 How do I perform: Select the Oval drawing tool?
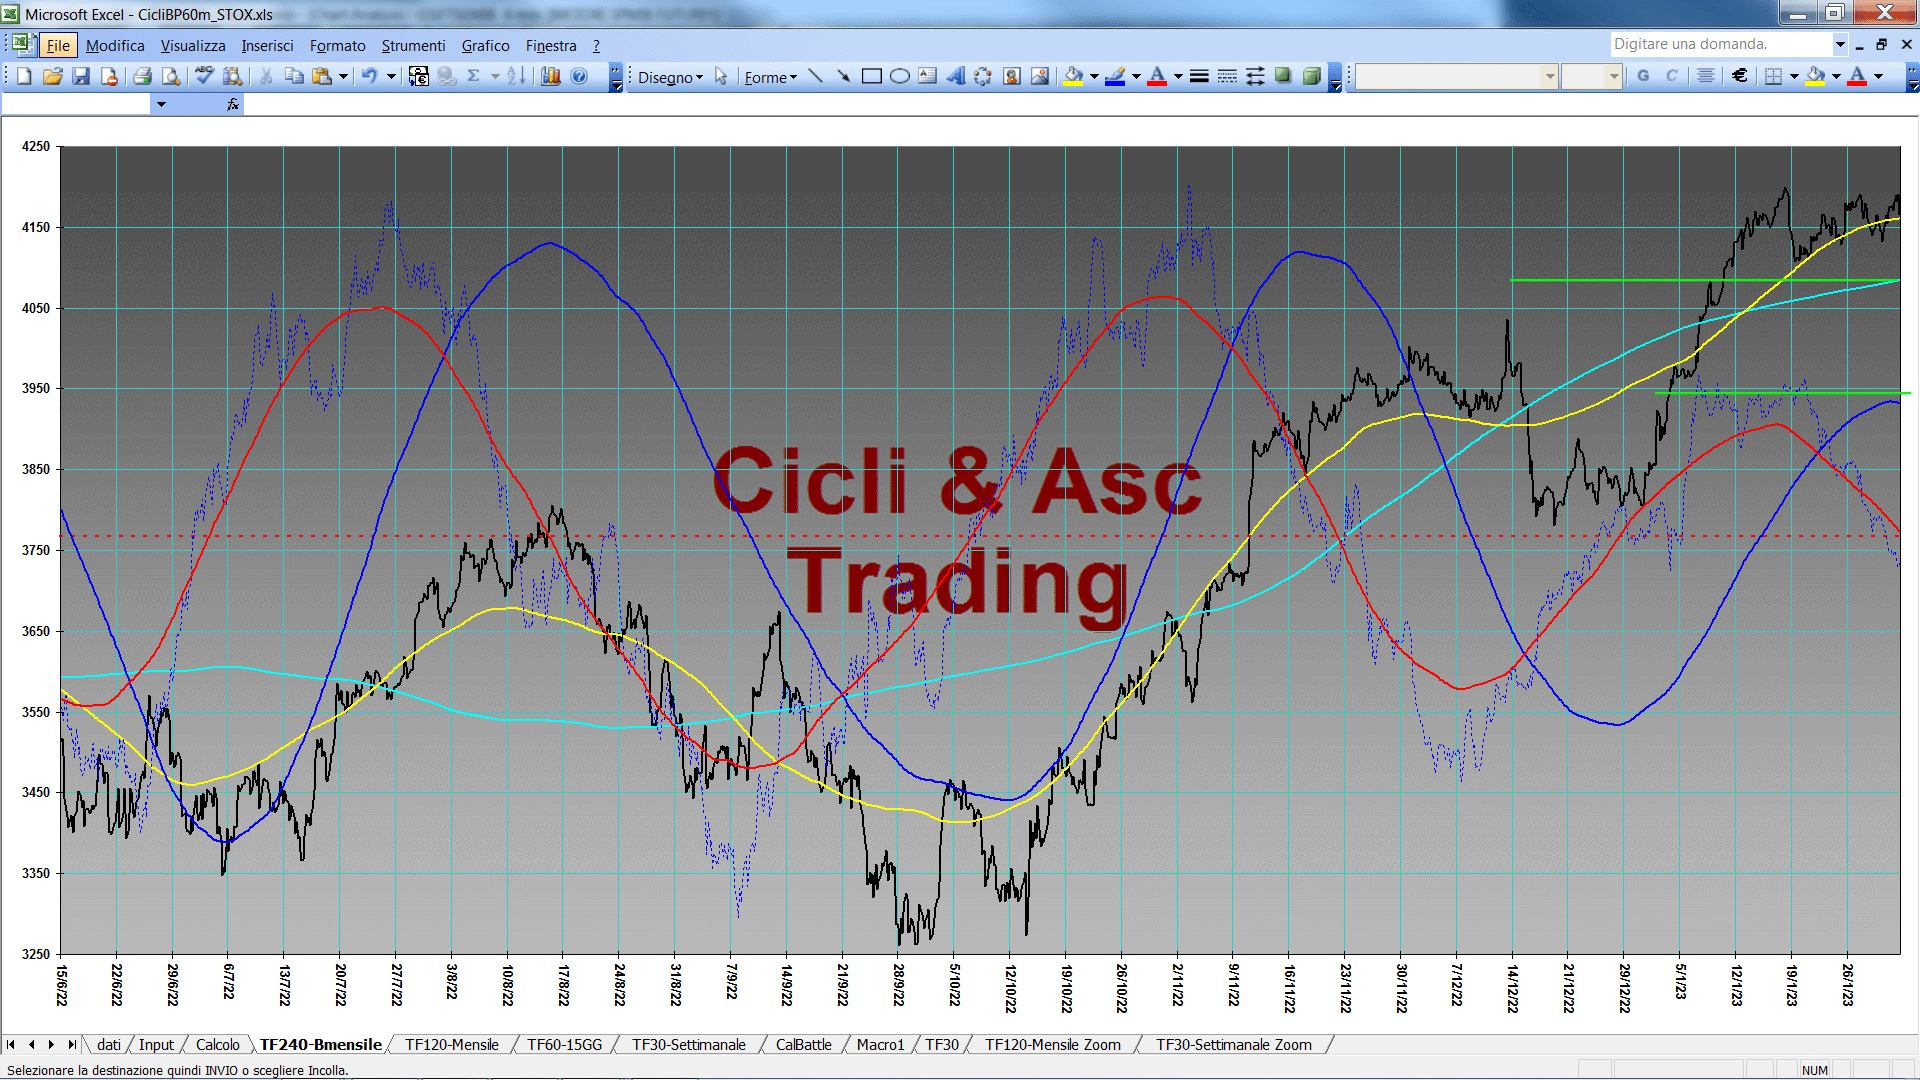click(x=900, y=76)
